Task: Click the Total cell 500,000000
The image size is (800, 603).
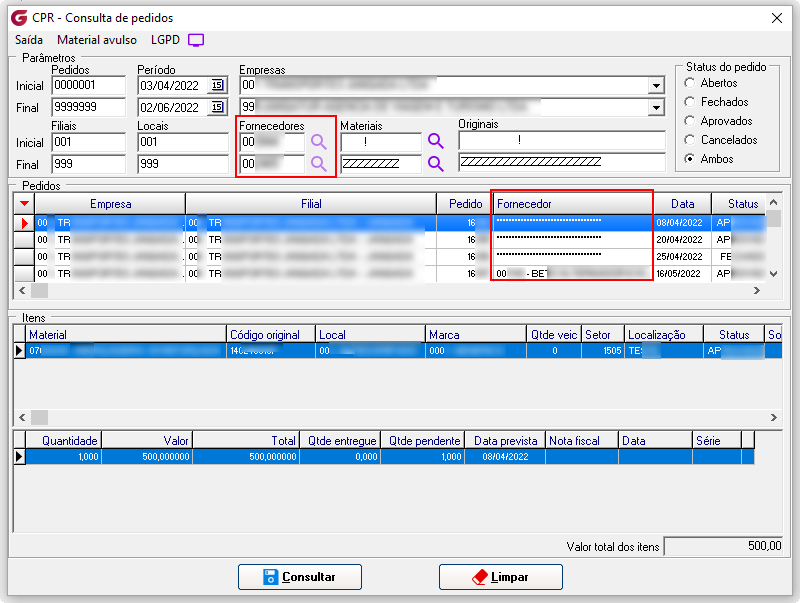Action: coord(246,457)
